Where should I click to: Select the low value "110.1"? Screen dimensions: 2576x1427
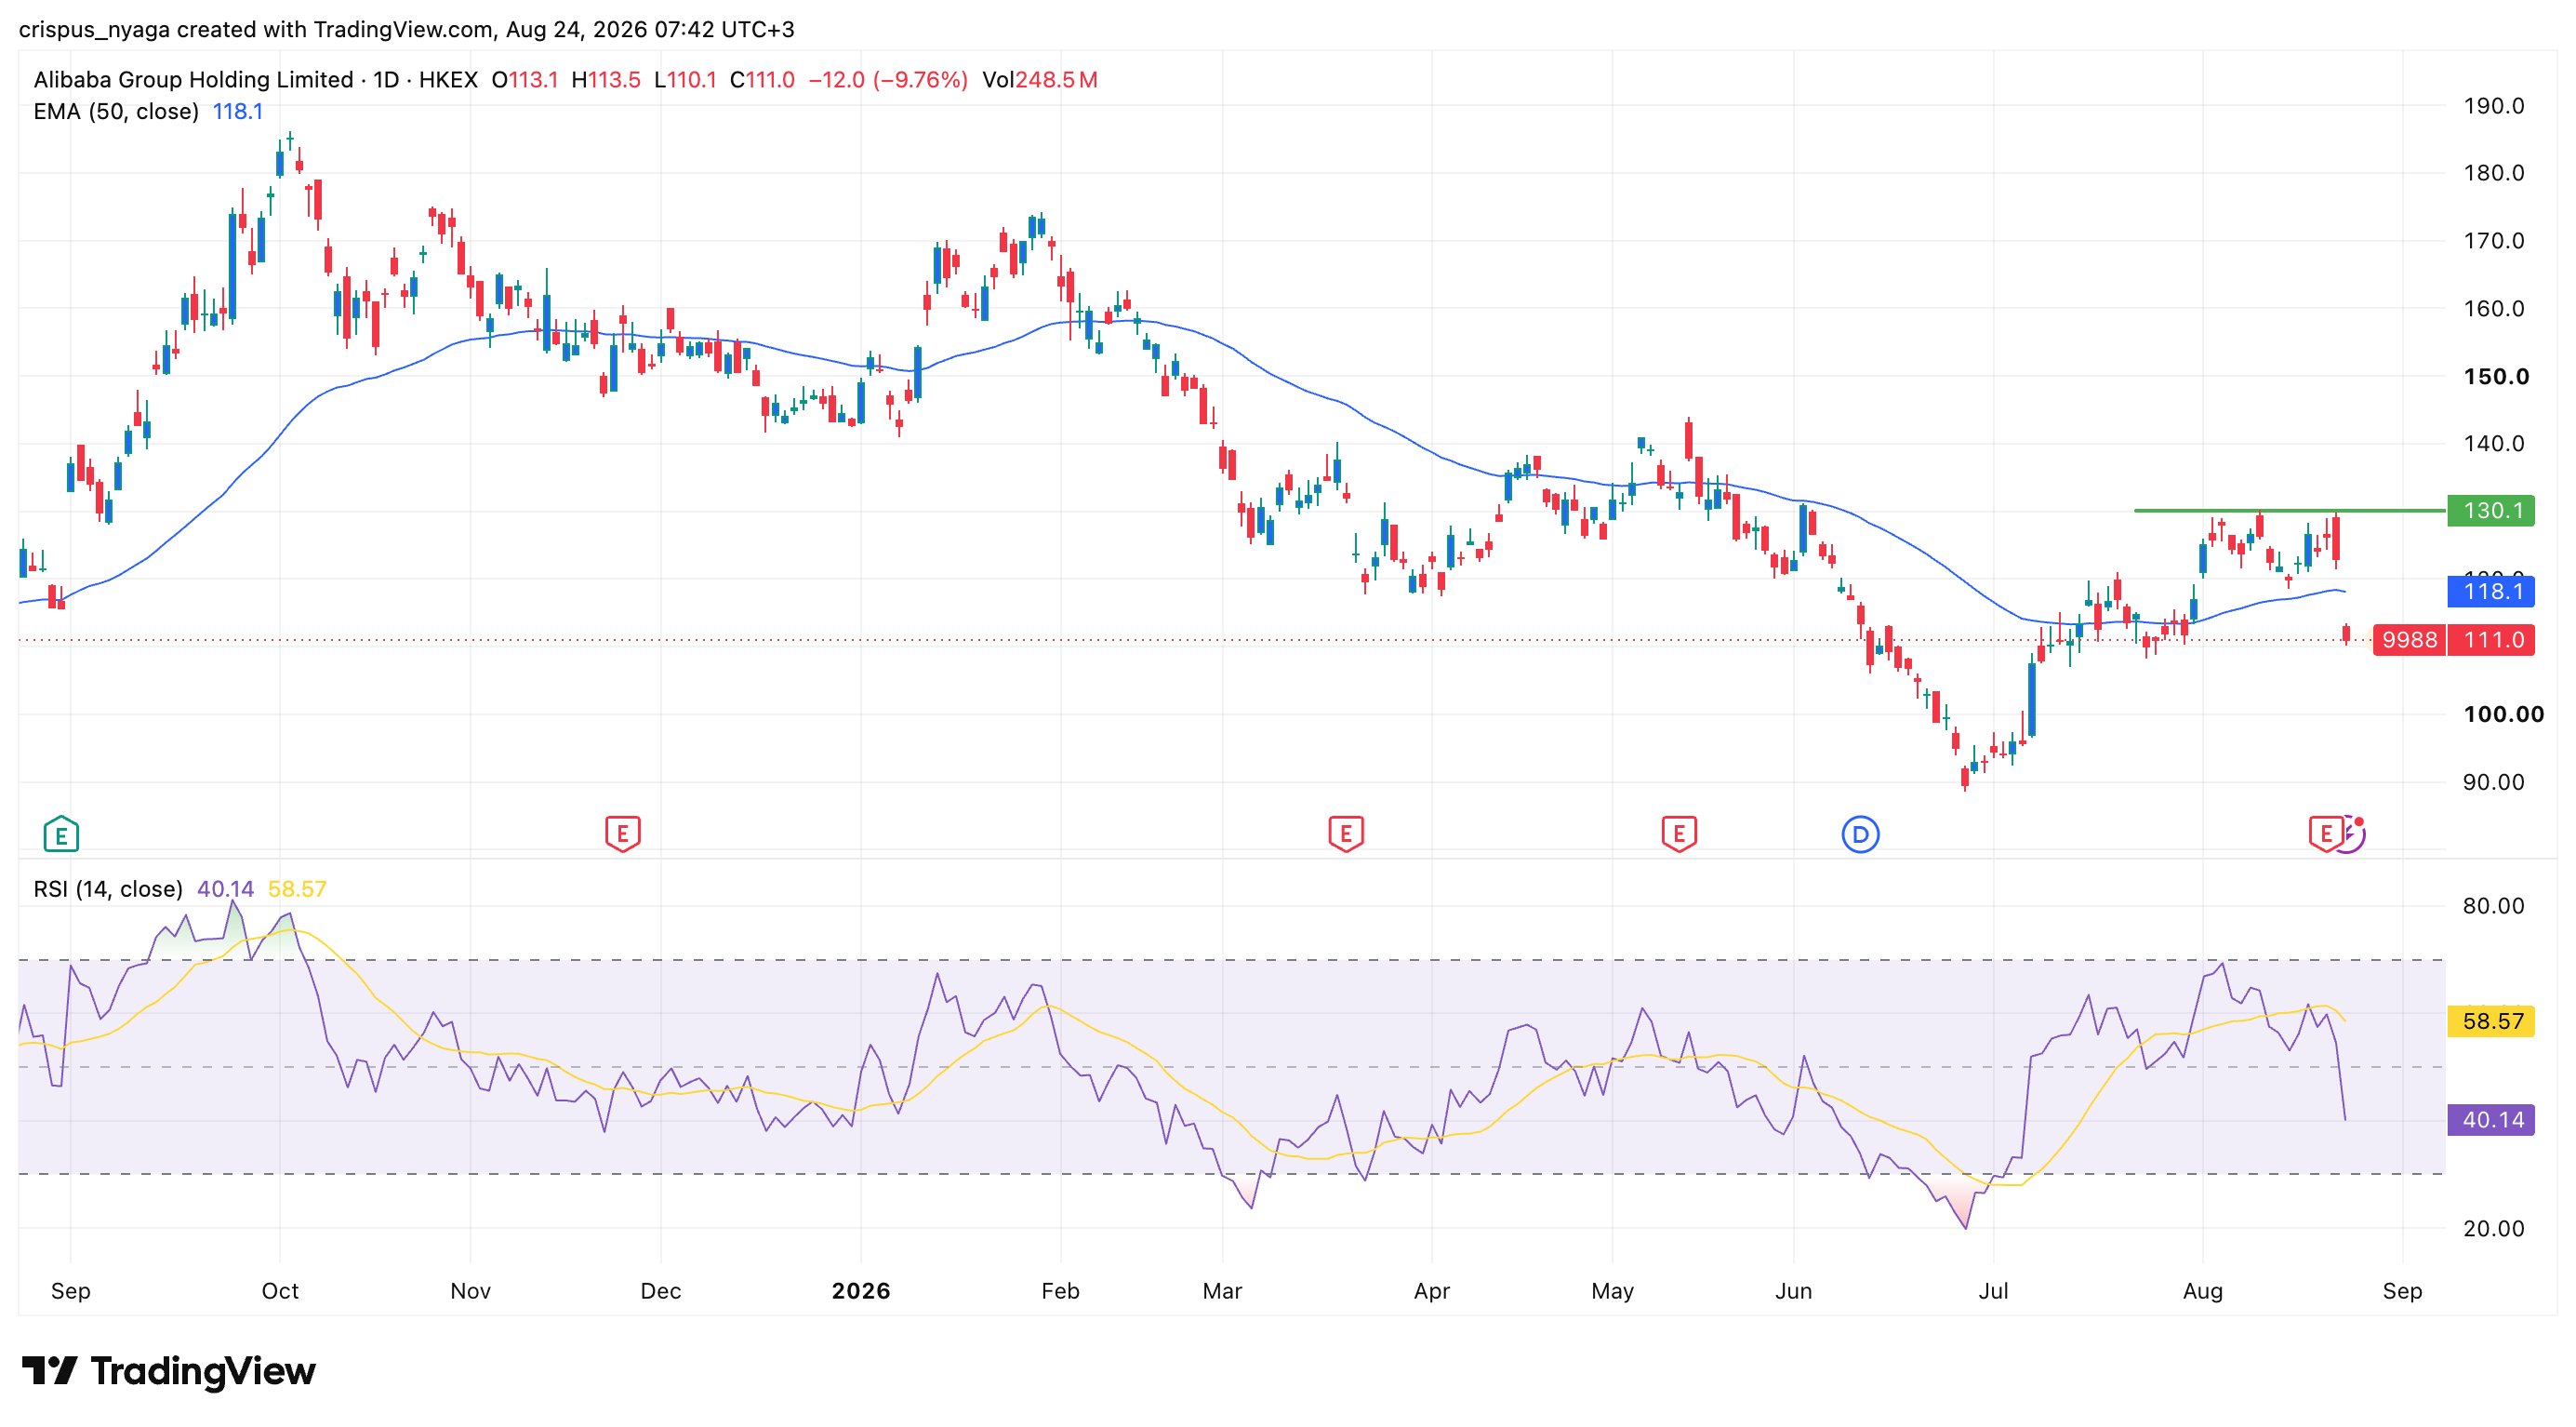pos(692,80)
